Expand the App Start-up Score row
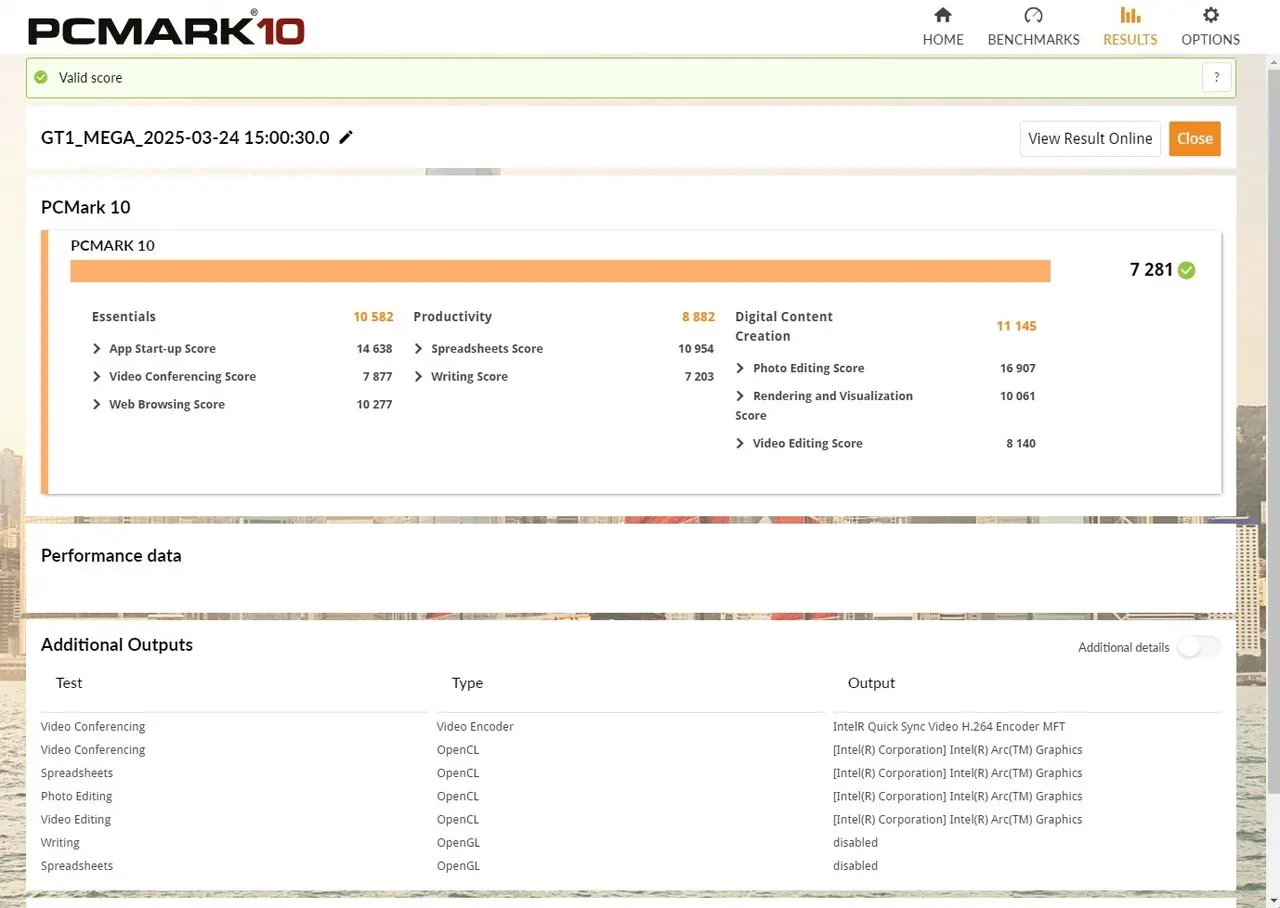Screen dimensions: 1280x908 [x=97, y=349]
